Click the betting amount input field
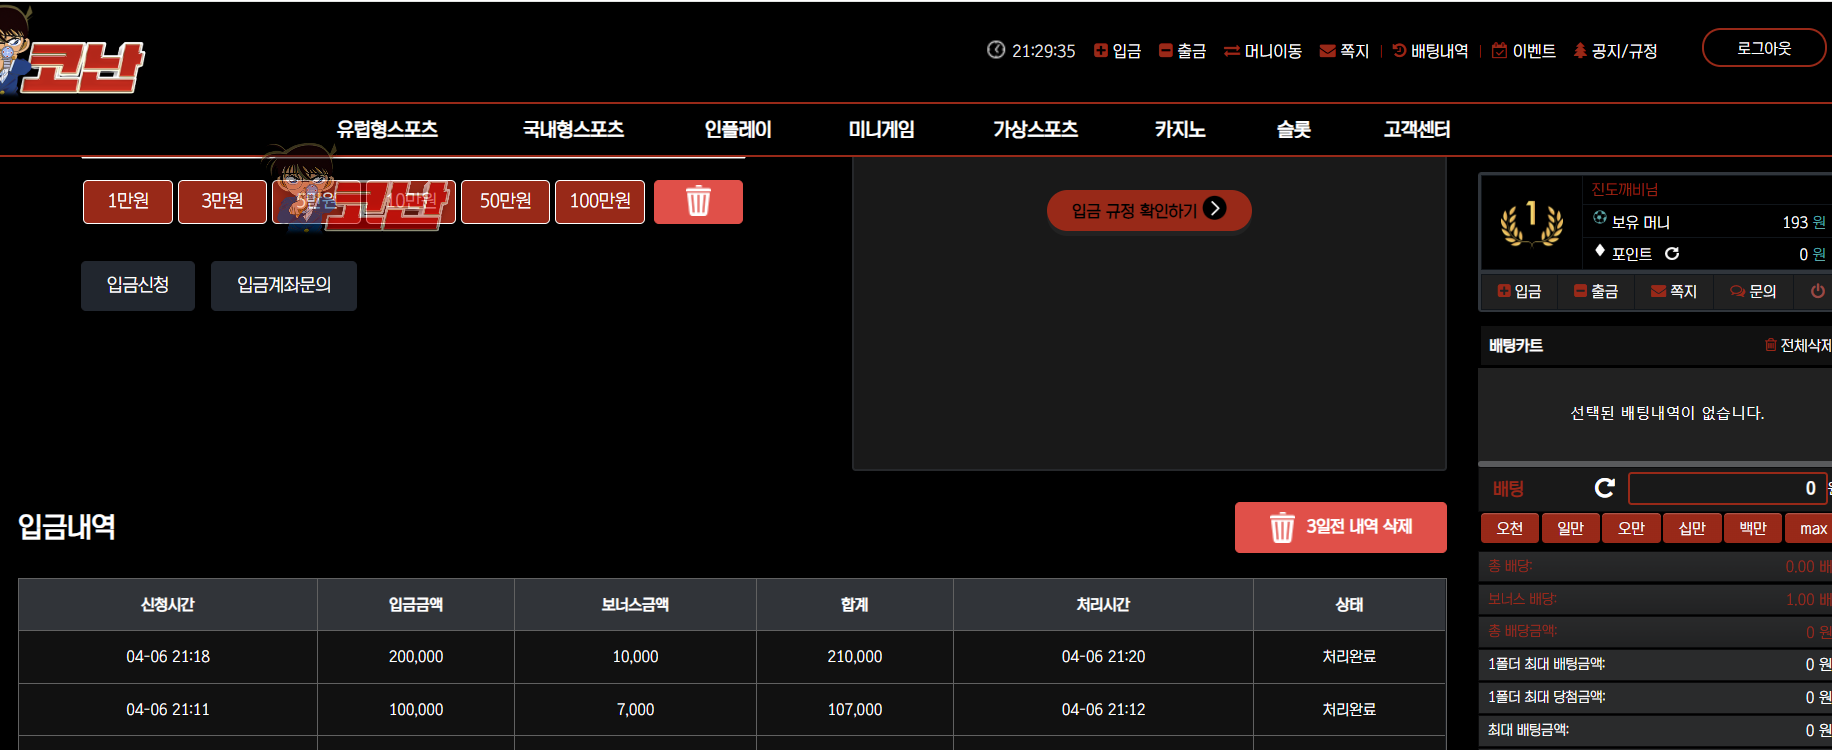 1727,488
